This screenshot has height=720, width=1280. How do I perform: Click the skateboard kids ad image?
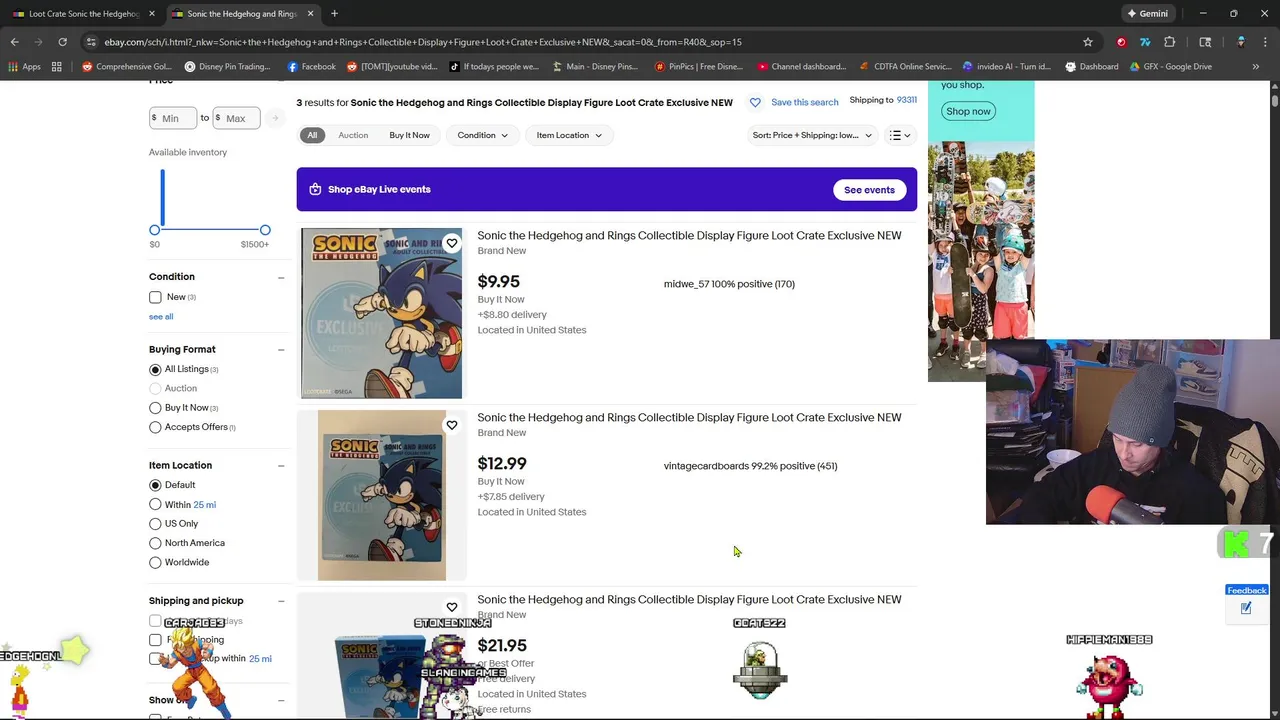[x=981, y=260]
